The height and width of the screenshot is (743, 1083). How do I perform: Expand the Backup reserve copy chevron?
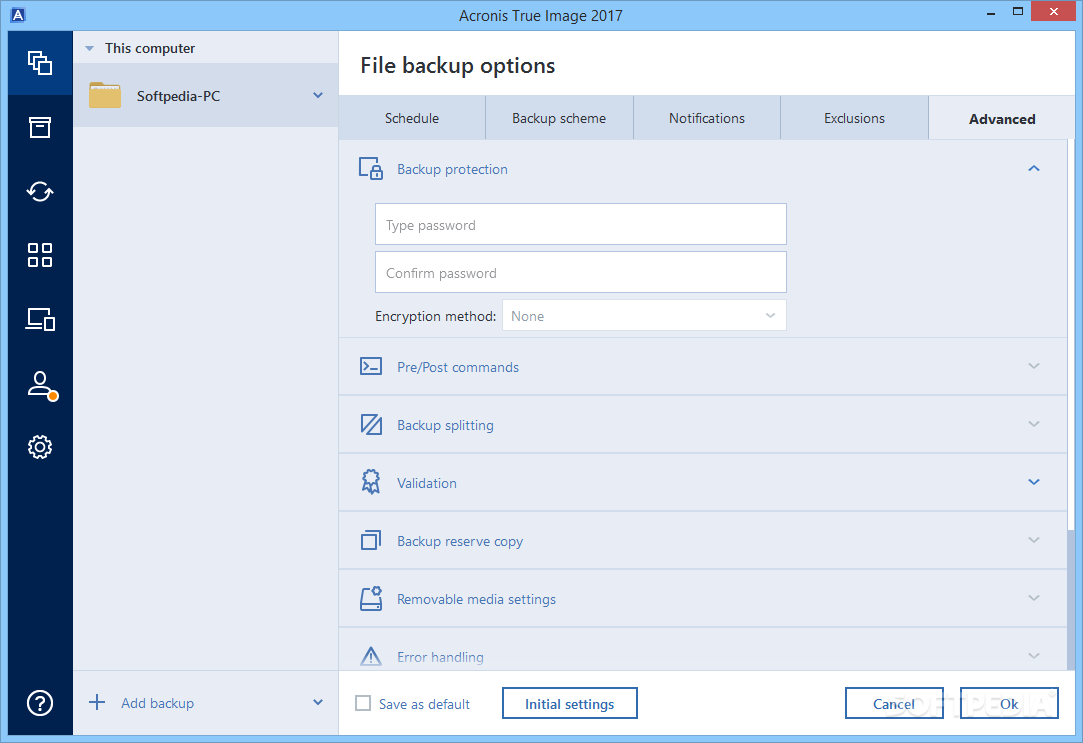tap(1034, 540)
